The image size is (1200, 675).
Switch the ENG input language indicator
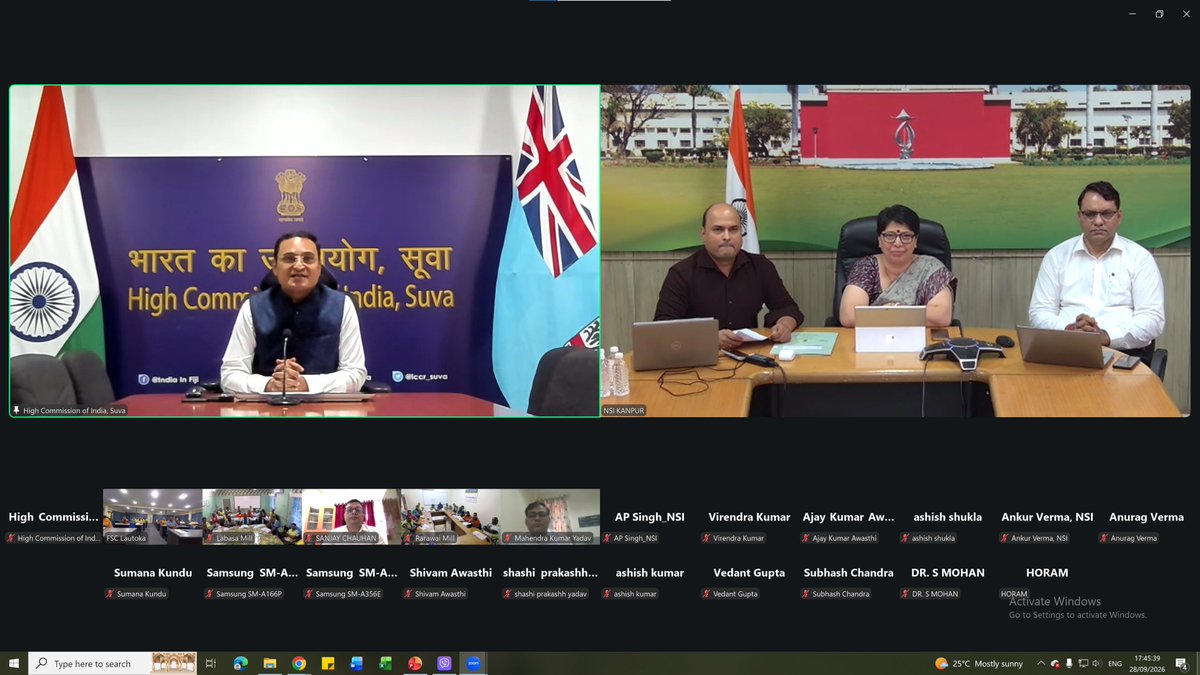coord(1115,663)
